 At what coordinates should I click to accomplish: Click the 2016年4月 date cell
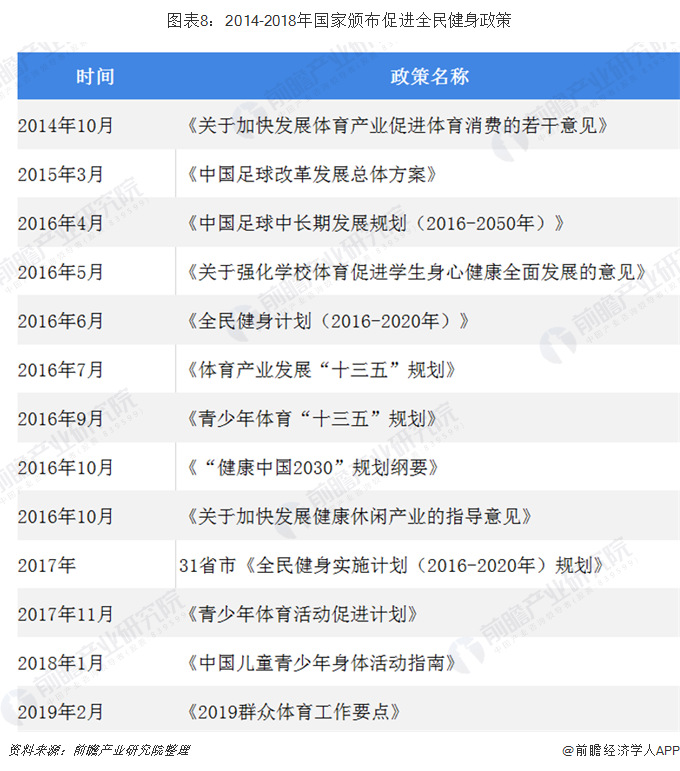click(60, 223)
